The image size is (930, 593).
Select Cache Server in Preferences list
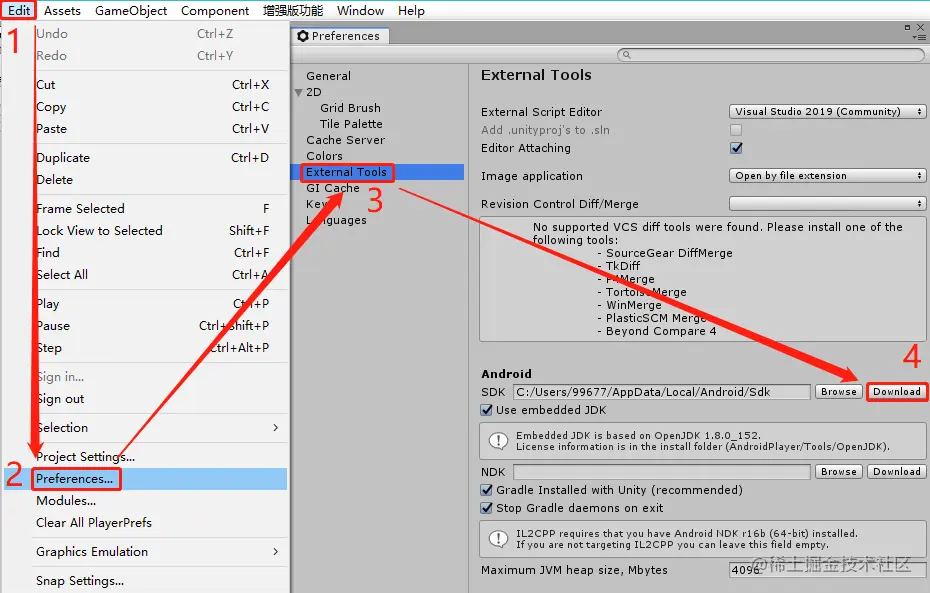(346, 140)
